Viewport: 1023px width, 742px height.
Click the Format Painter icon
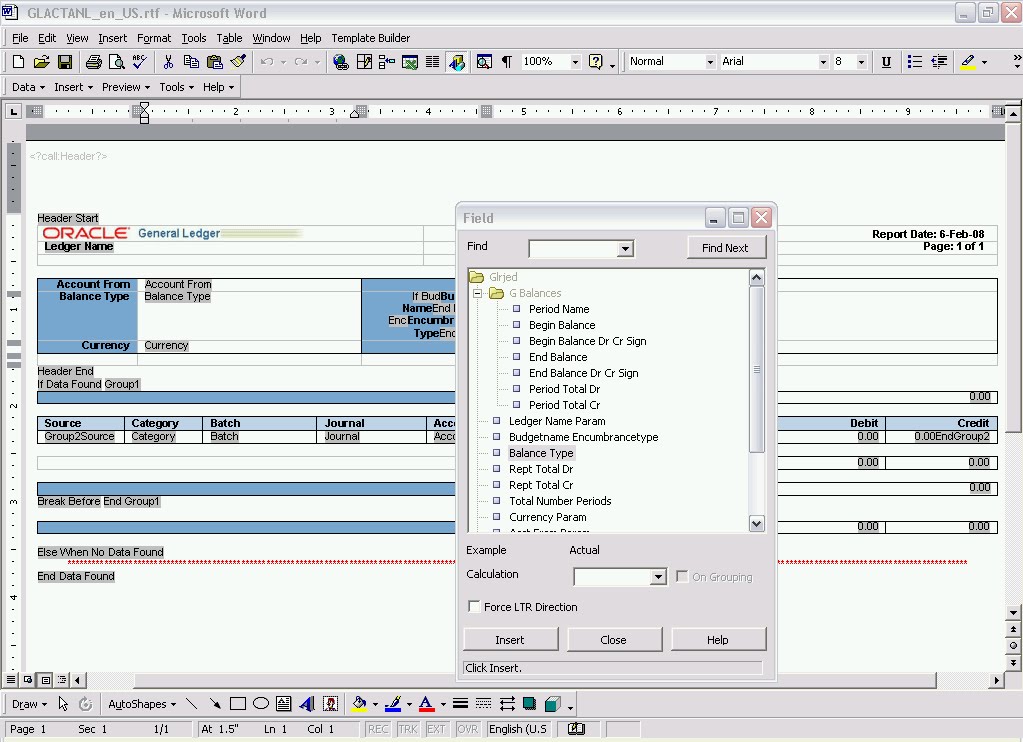tap(237, 62)
